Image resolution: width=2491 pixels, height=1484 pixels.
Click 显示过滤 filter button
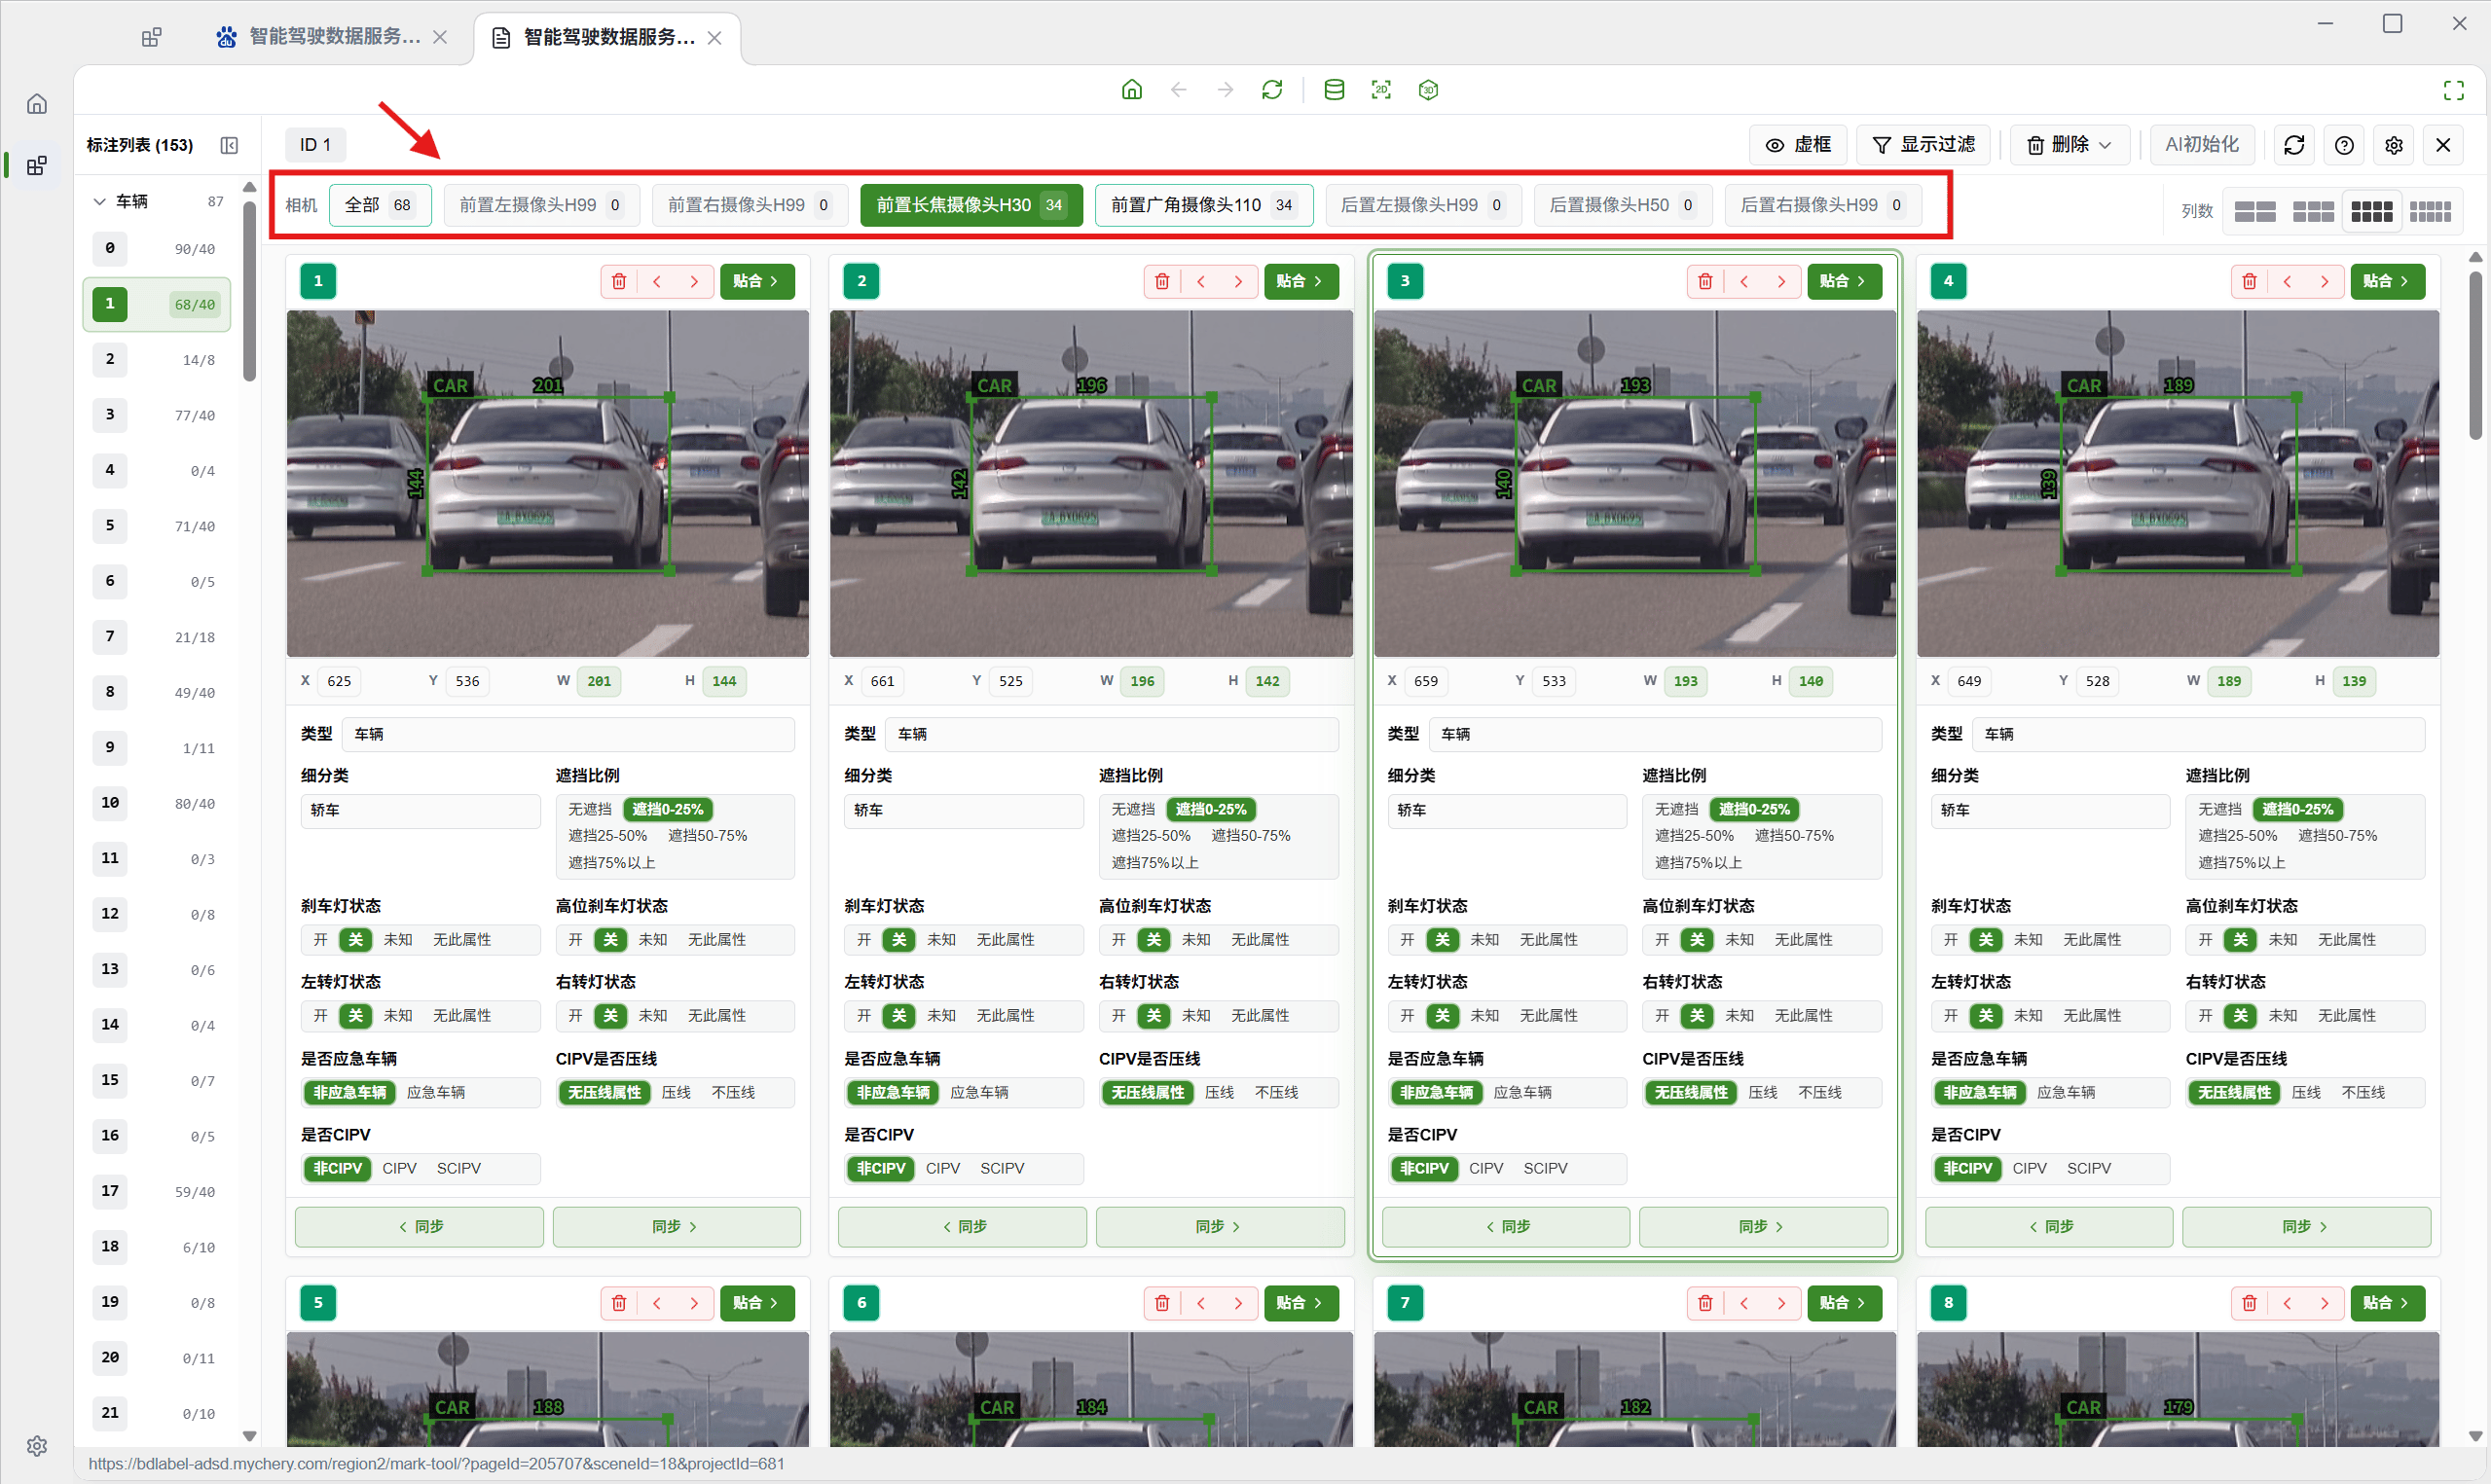tap(1923, 145)
